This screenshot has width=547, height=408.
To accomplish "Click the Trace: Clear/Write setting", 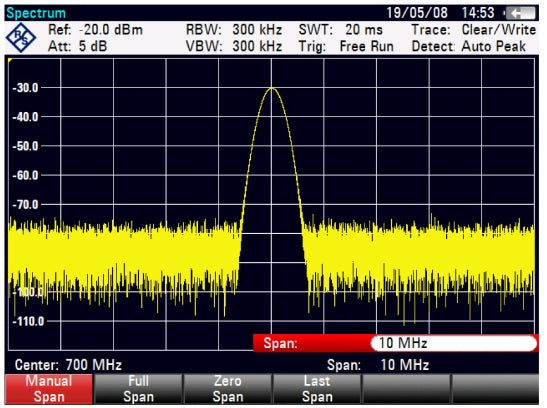I will click(x=473, y=30).
